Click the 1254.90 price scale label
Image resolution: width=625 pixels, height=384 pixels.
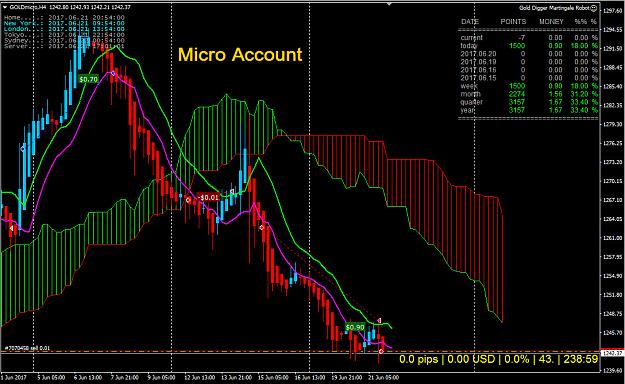pos(612,276)
